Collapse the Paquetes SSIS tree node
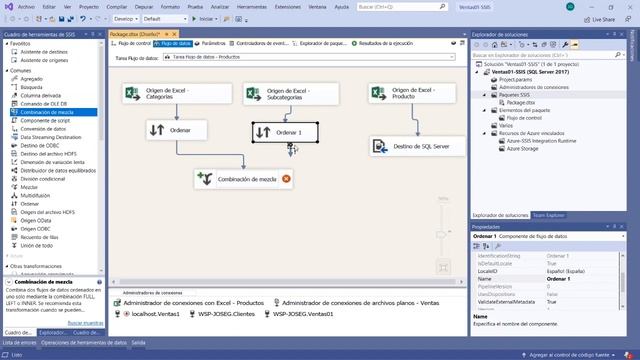 tap(485, 95)
